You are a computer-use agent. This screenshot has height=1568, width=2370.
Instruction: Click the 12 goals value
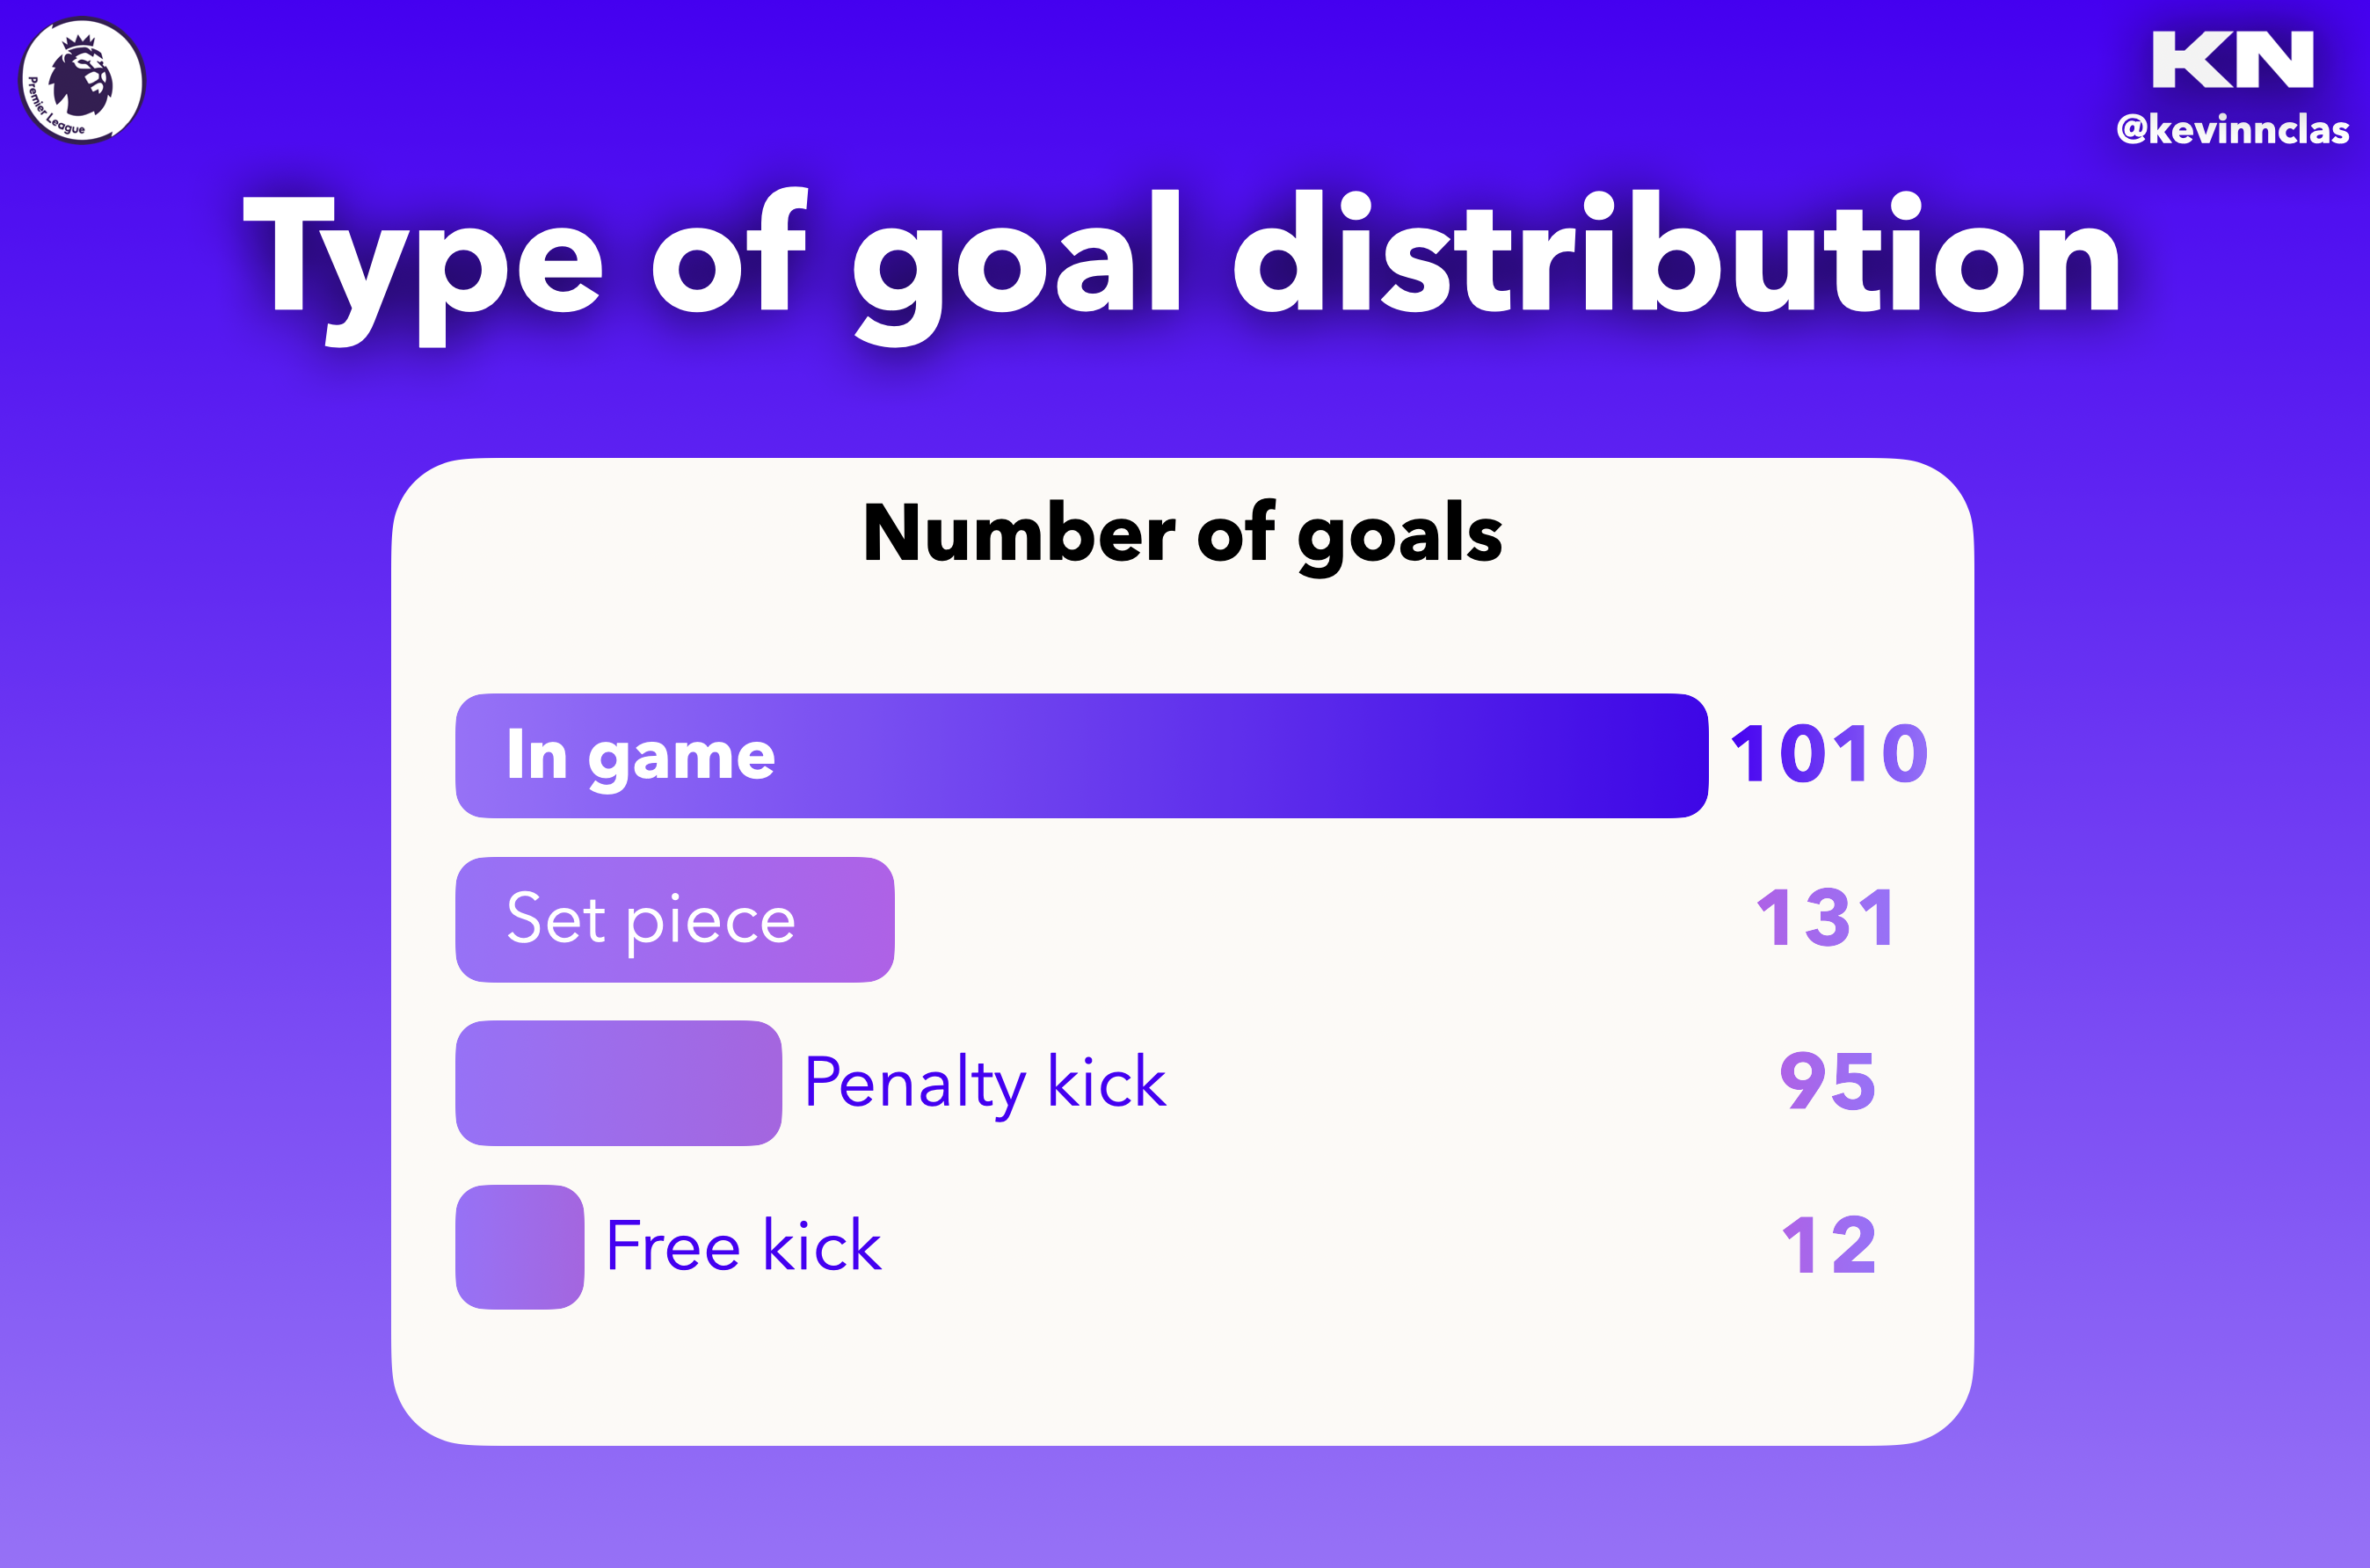tap(1829, 1246)
